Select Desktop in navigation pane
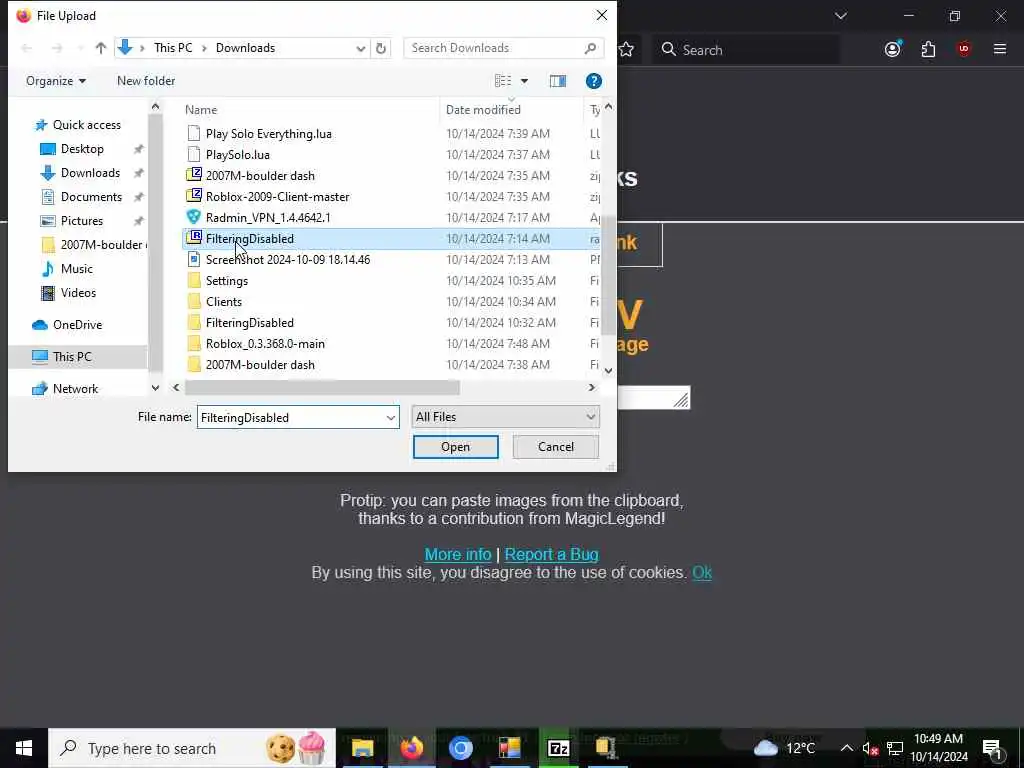This screenshot has height=768, width=1024. pyautogui.click(x=82, y=149)
